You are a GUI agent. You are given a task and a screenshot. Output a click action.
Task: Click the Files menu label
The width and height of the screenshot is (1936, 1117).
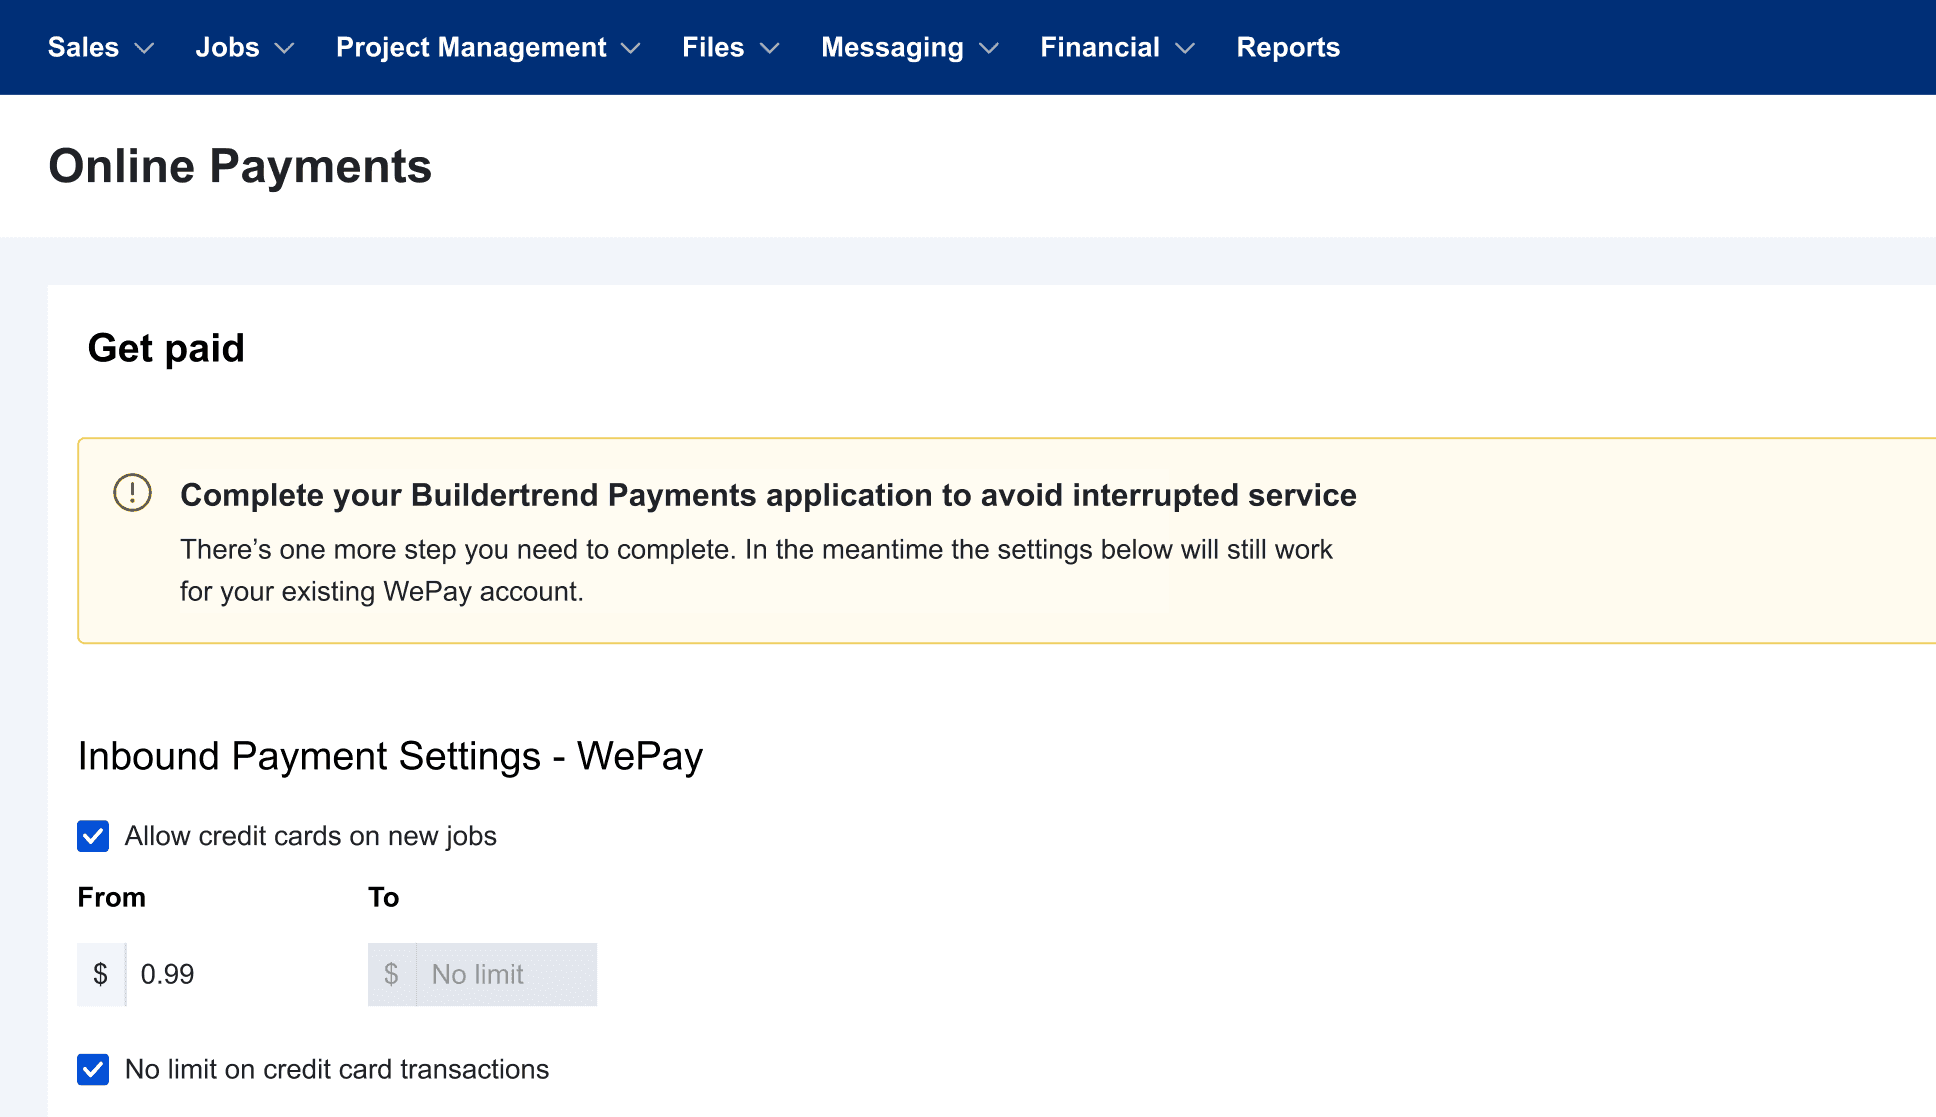tap(713, 47)
